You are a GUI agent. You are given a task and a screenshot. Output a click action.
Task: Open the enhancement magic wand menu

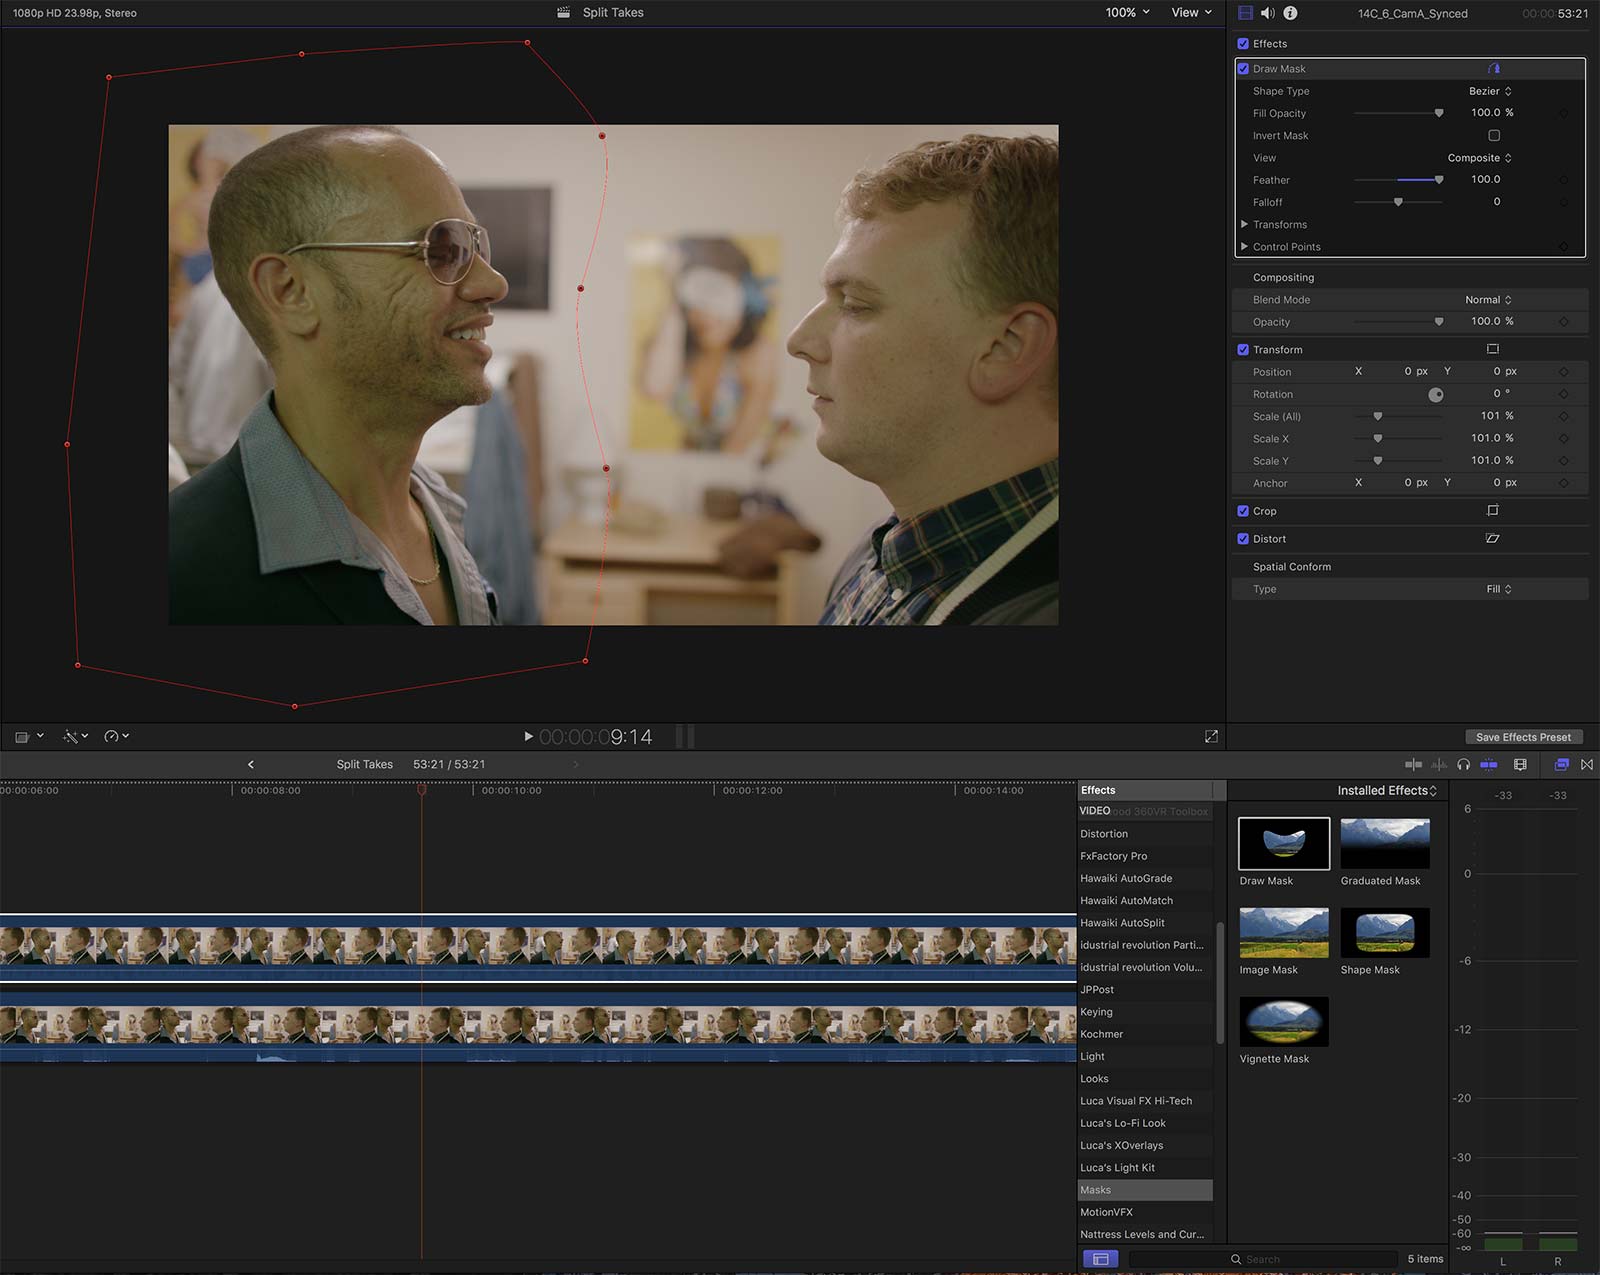(75, 736)
